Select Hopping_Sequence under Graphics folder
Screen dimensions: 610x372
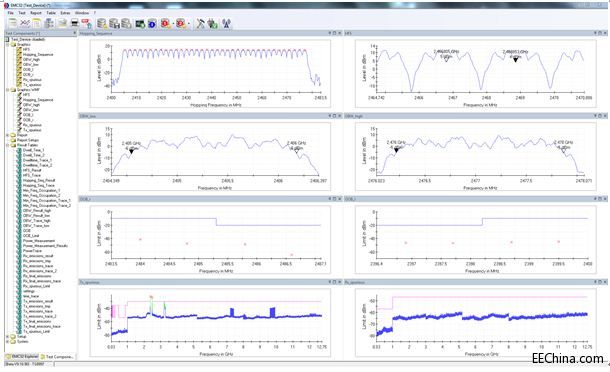click(x=38, y=54)
